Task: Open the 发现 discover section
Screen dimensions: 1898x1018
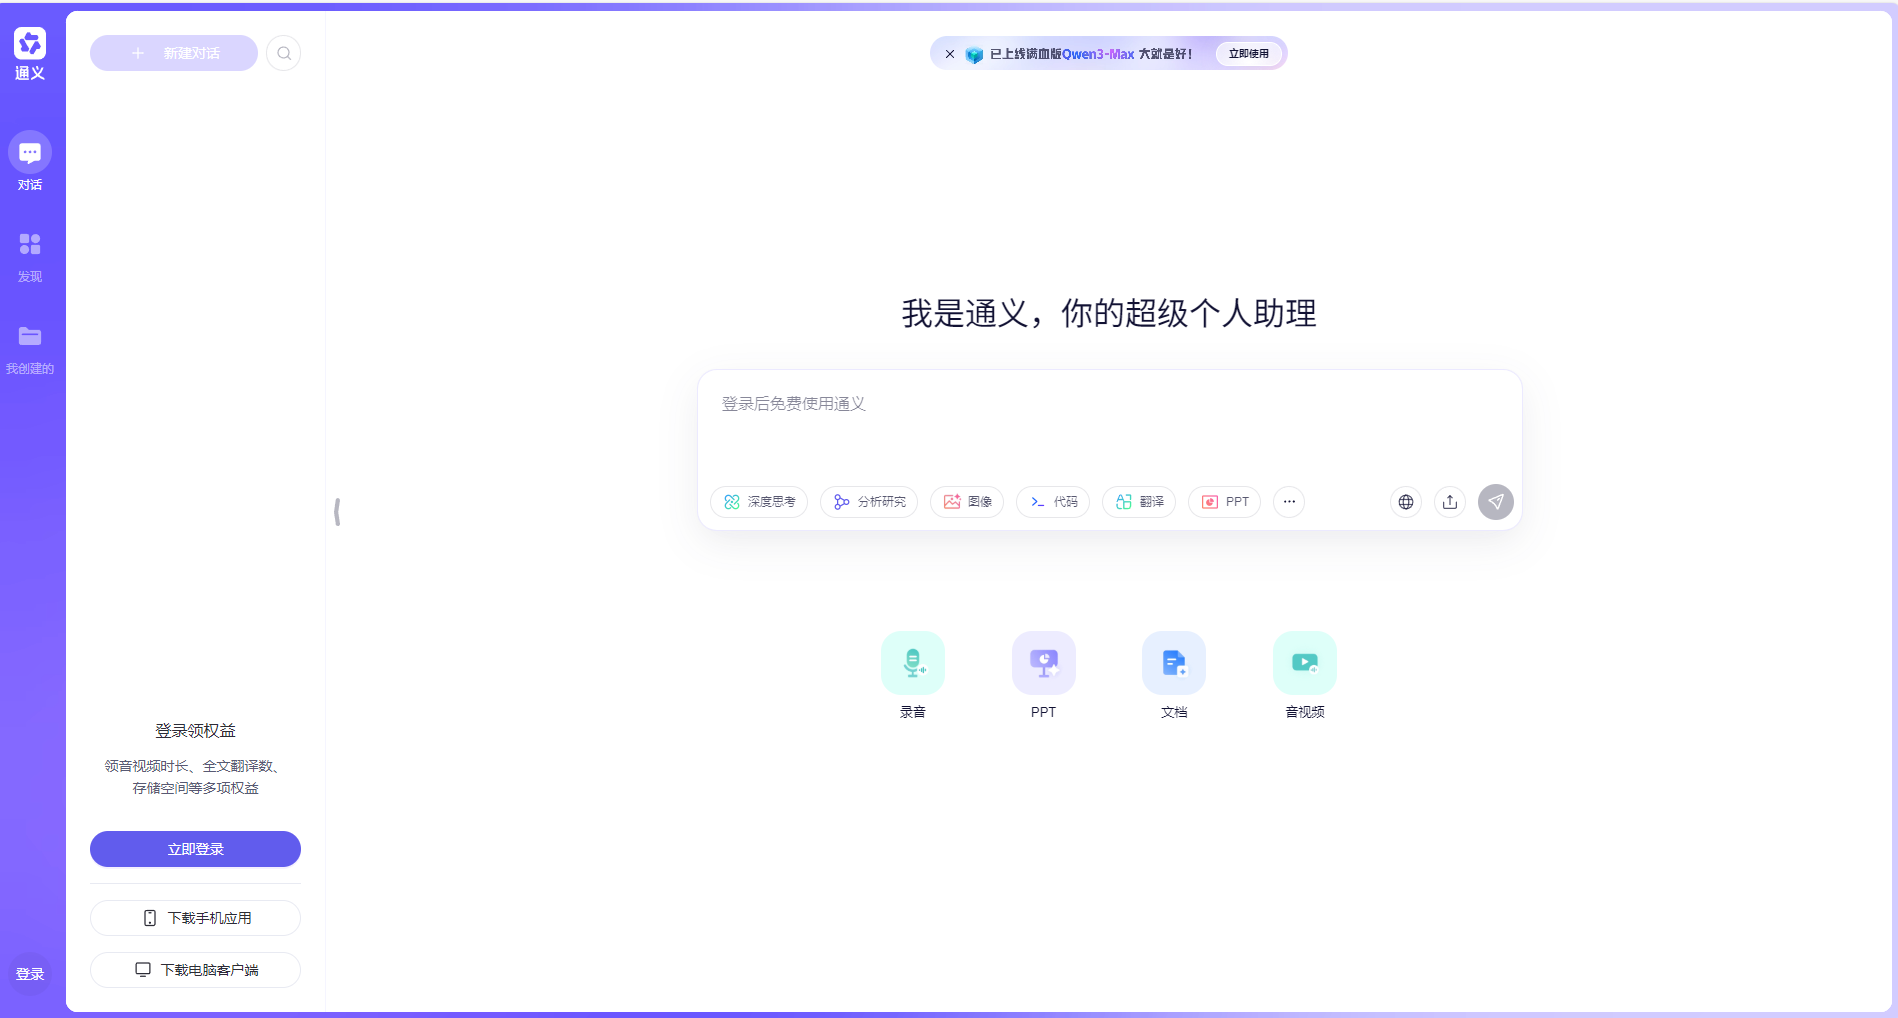Action: [x=30, y=256]
